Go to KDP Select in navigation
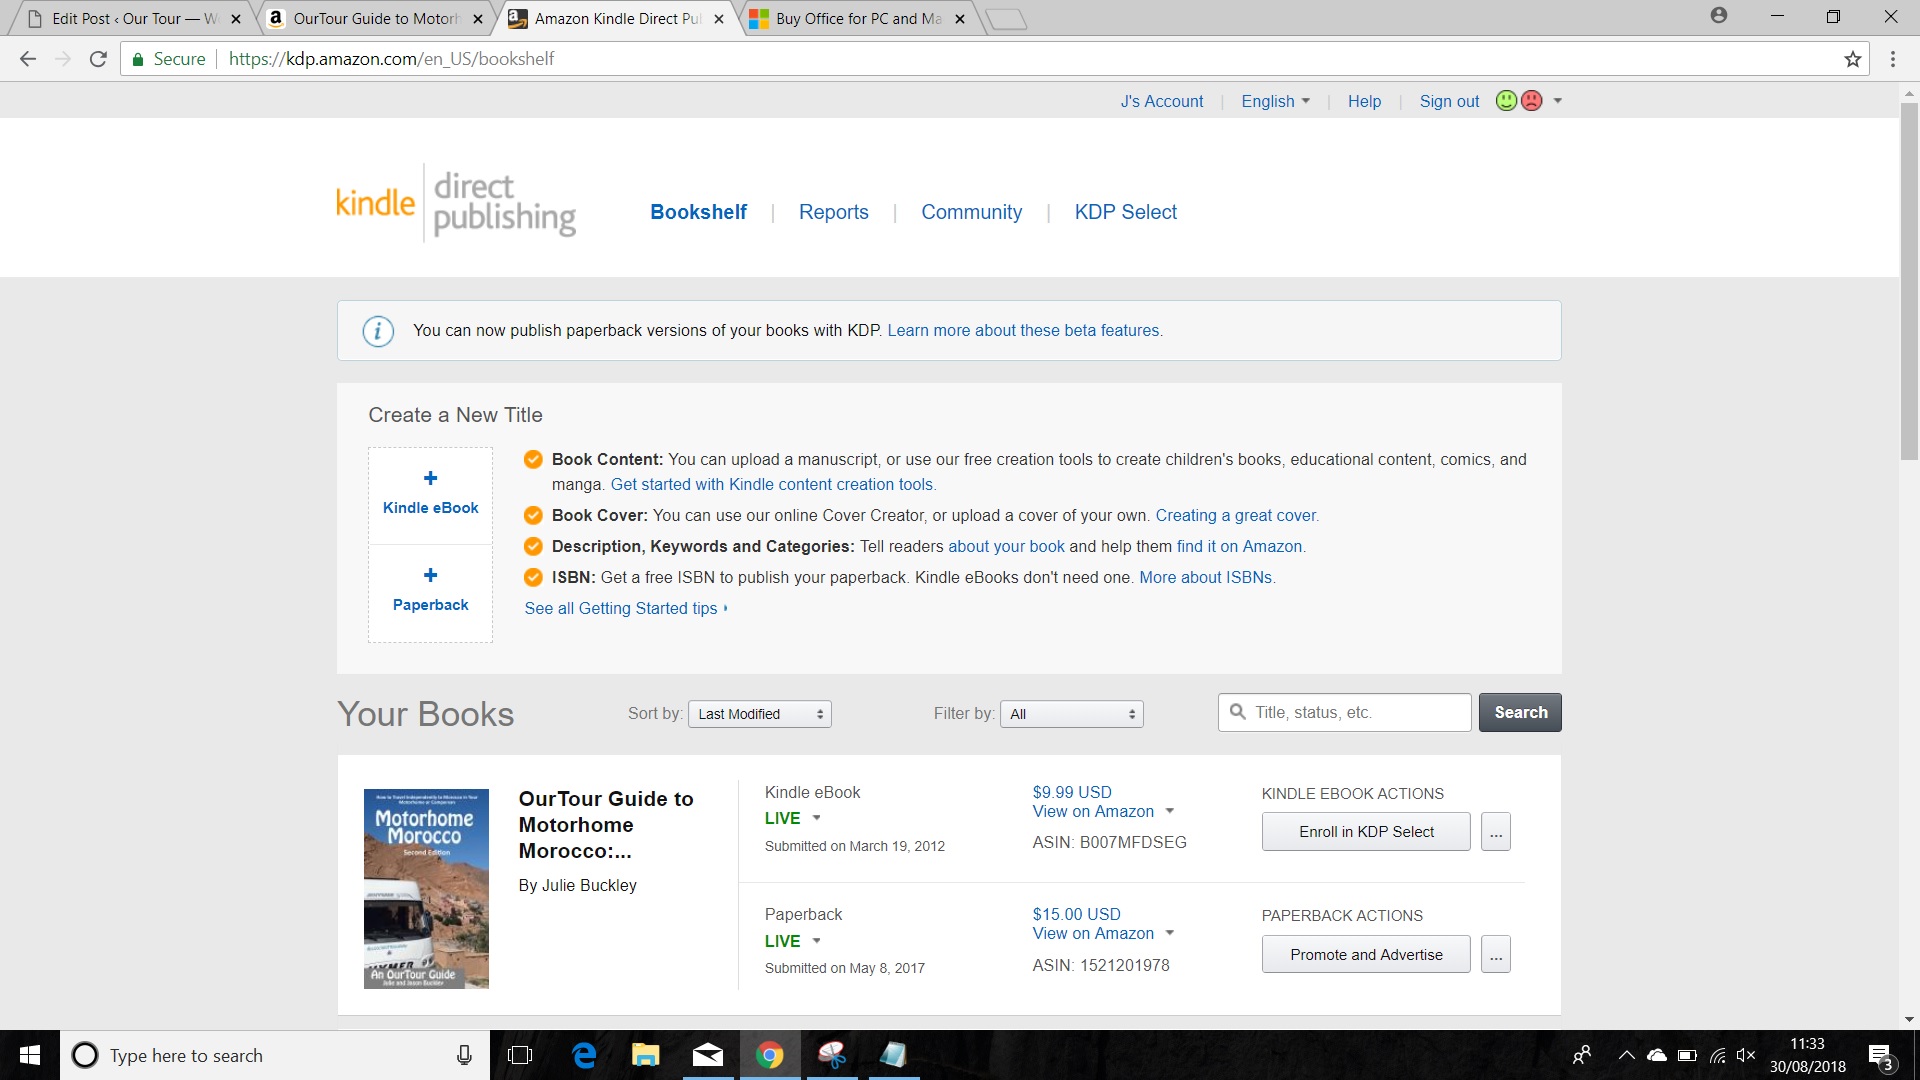This screenshot has width=1920, height=1080. pos(1125,212)
